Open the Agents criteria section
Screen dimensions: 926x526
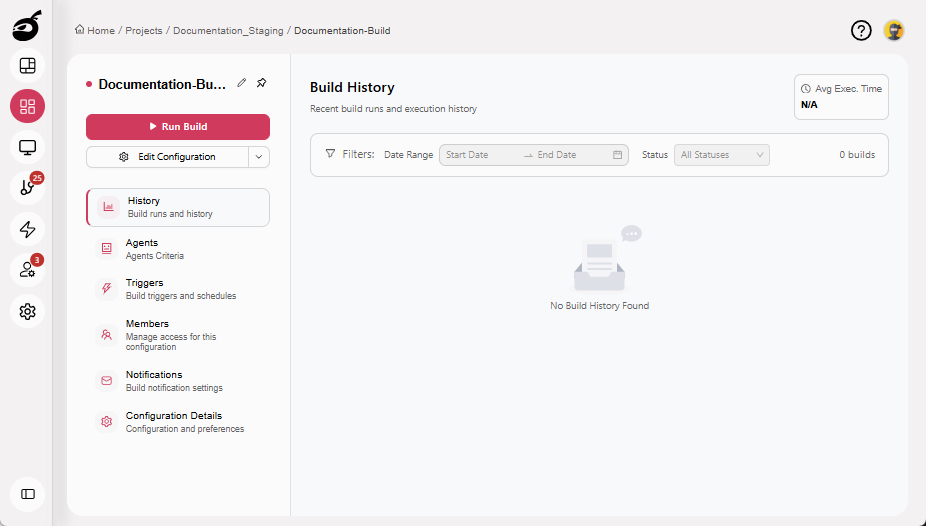178,249
